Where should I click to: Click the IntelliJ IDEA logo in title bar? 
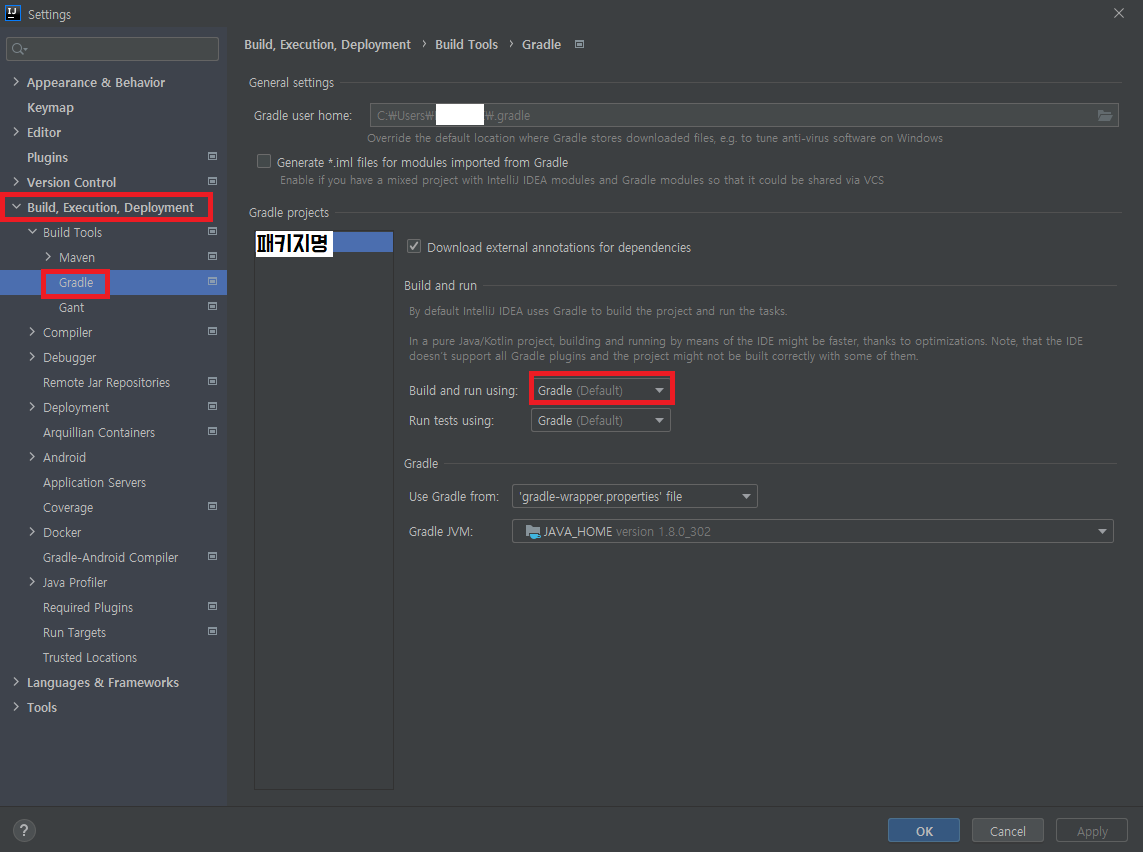pyautogui.click(x=12, y=13)
